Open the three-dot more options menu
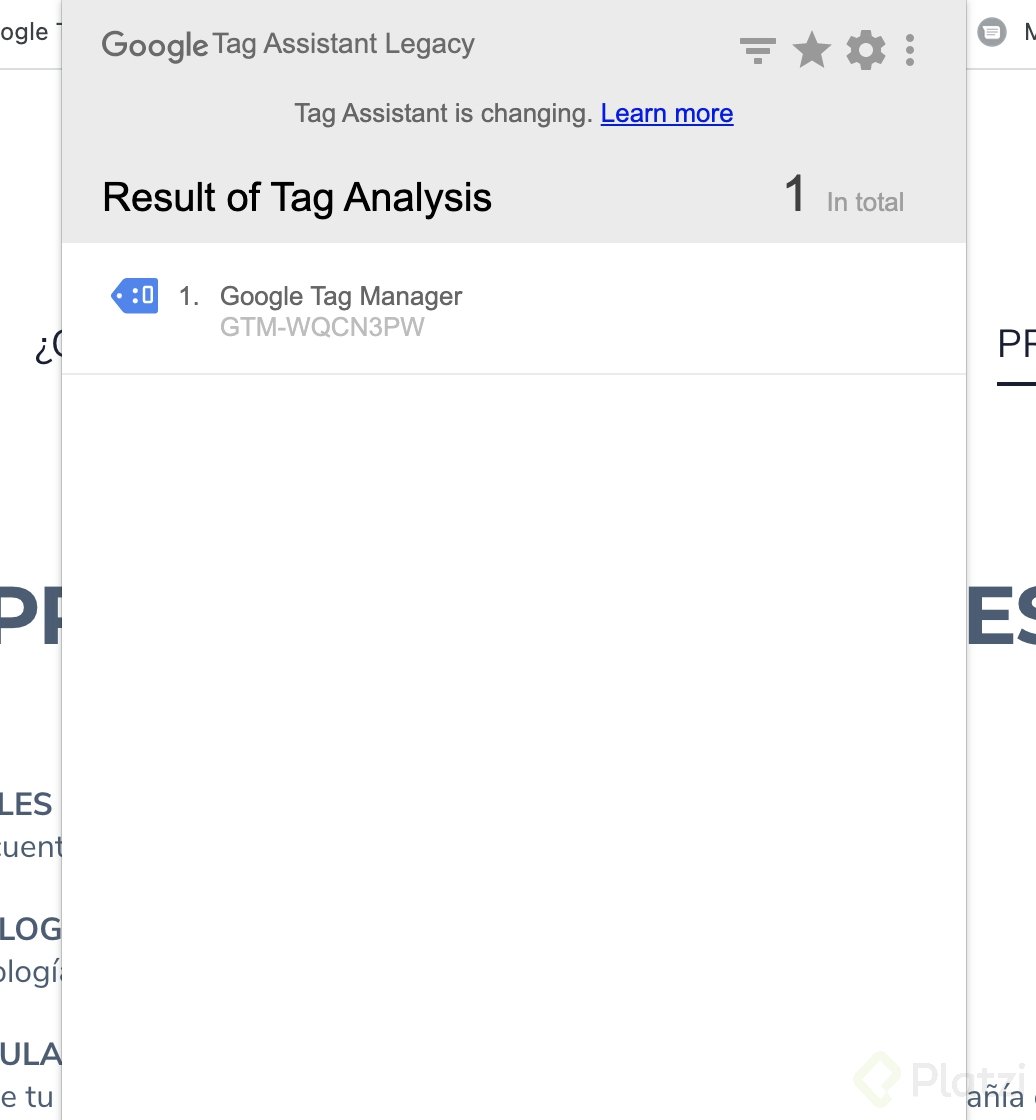Image resolution: width=1036 pixels, height=1120 pixels. (909, 50)
